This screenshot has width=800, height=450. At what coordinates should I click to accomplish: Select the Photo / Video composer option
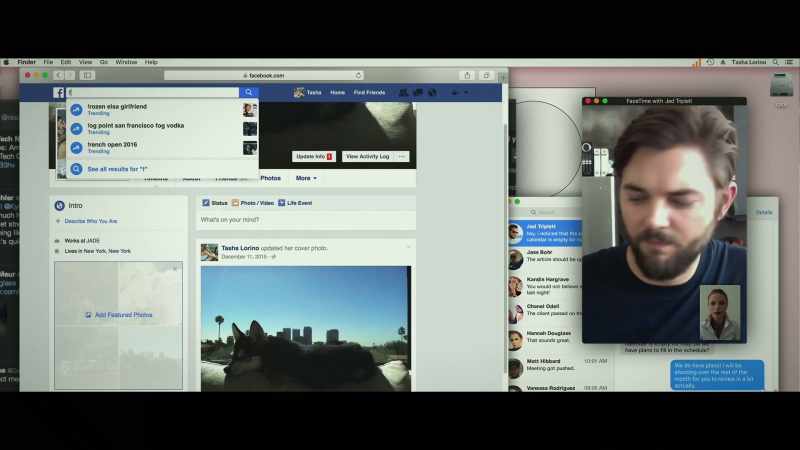pyautogui.click(x=253, y=203)
